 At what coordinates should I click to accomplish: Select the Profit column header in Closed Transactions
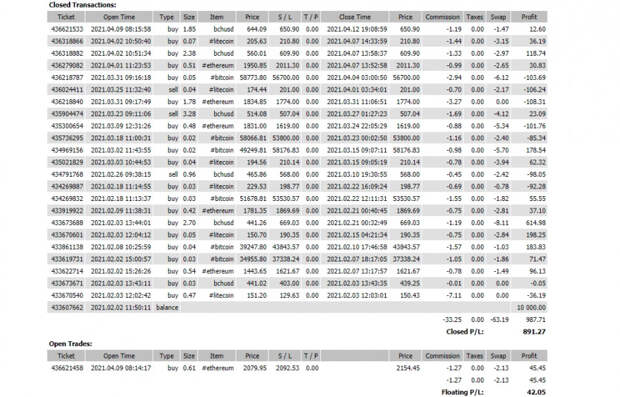pos(529,17)
